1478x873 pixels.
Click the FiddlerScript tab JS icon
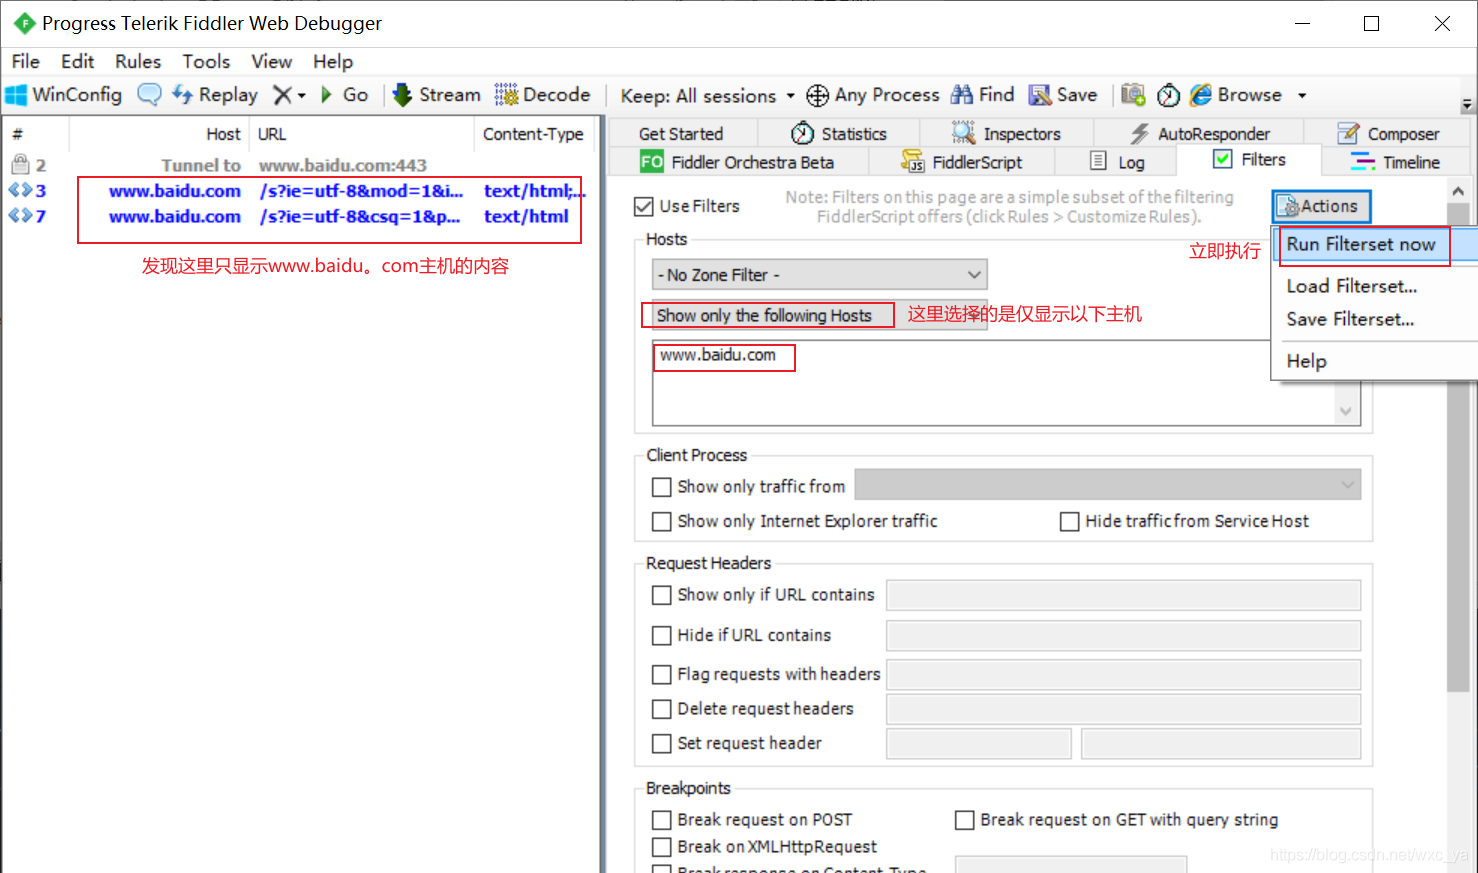click(x=912, y=161)
